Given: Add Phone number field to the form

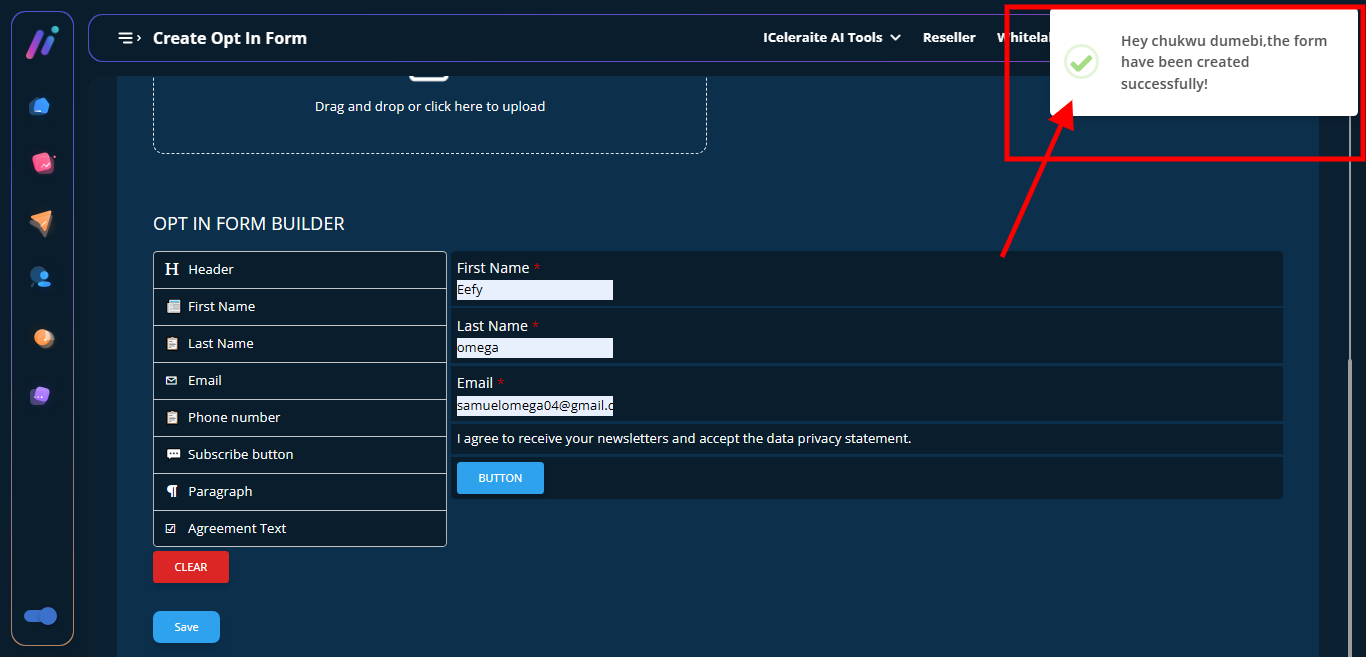Looking at the screenshot, I should pos(300,418).
